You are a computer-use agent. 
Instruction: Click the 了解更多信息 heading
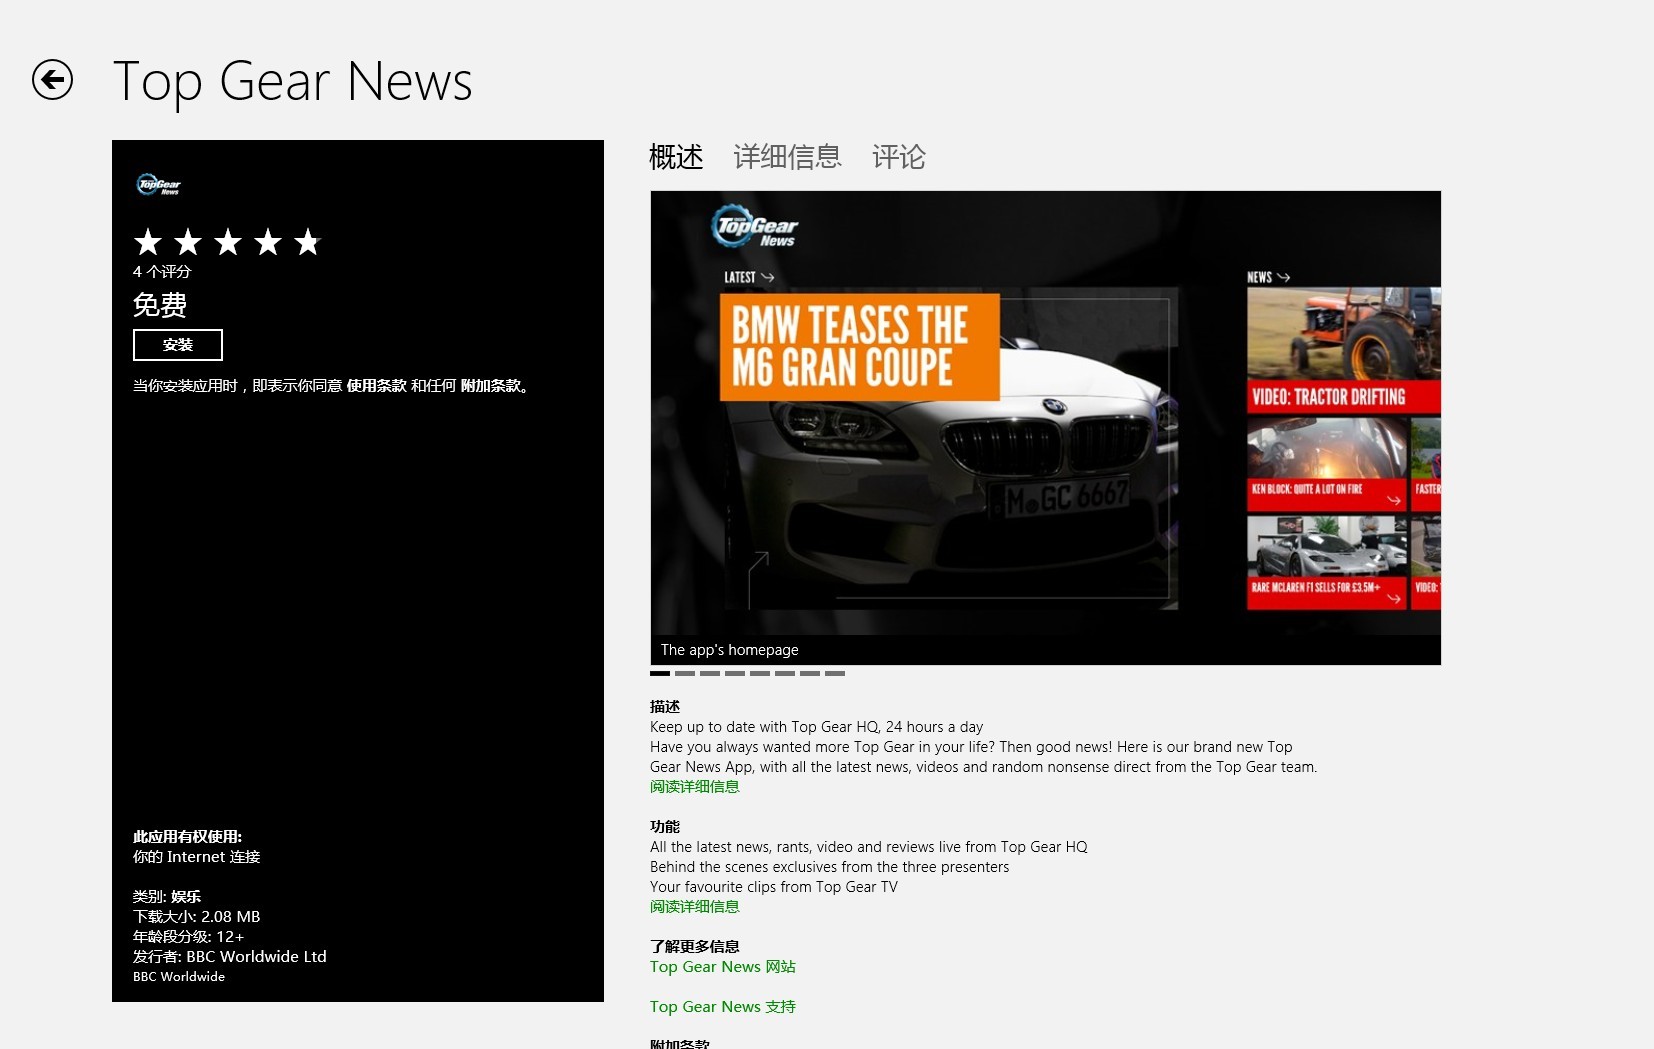[695, 947]
